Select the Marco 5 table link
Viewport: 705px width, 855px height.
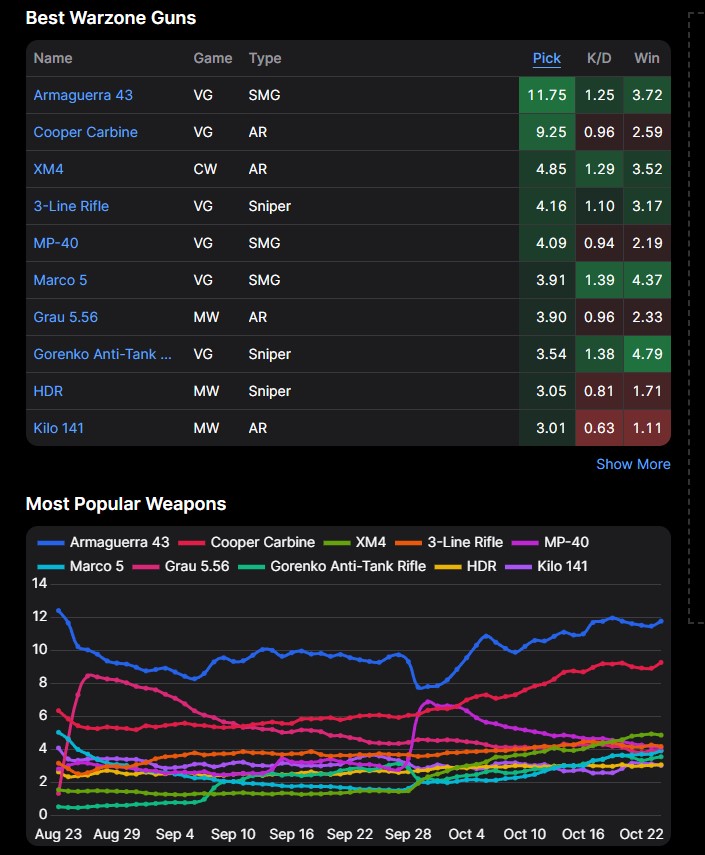60,280
